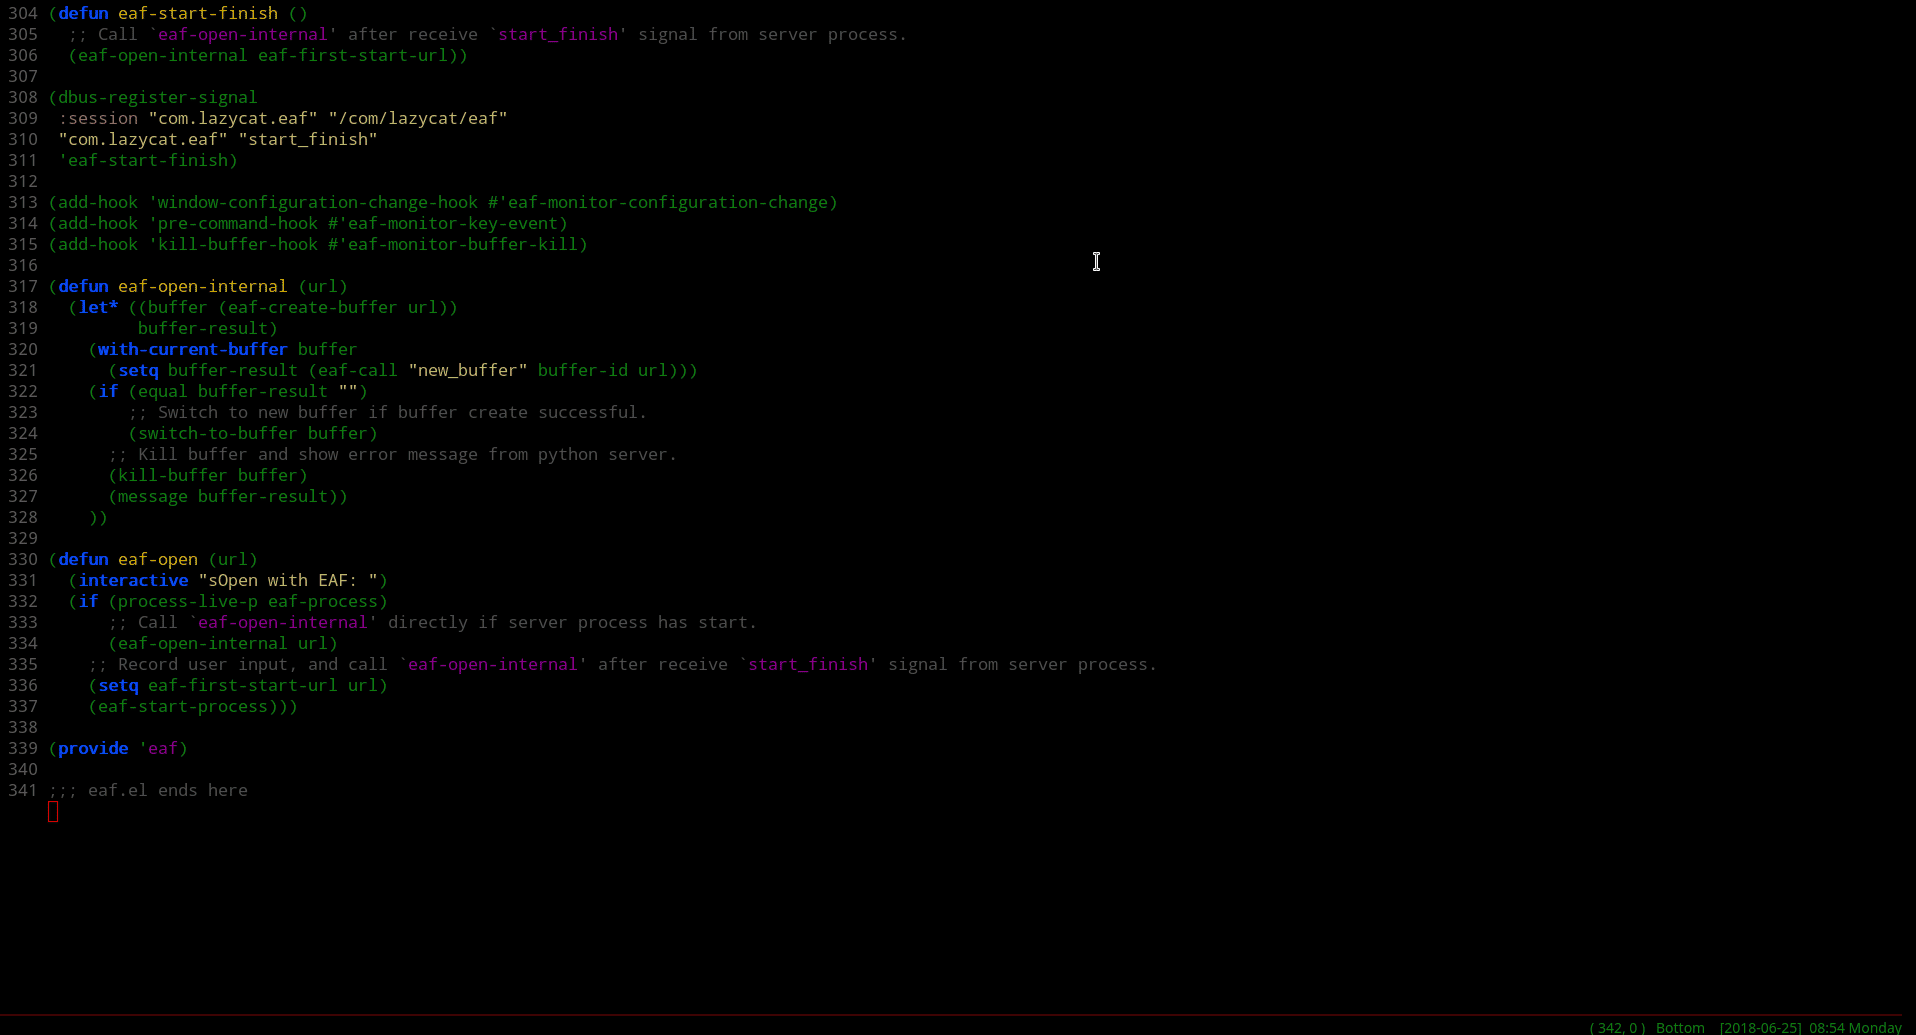Image resolution: width=1916 pixels, height=1035 pixels.
Task: Click line number 317 in the gutter
Action: click(x=23, y=286)
